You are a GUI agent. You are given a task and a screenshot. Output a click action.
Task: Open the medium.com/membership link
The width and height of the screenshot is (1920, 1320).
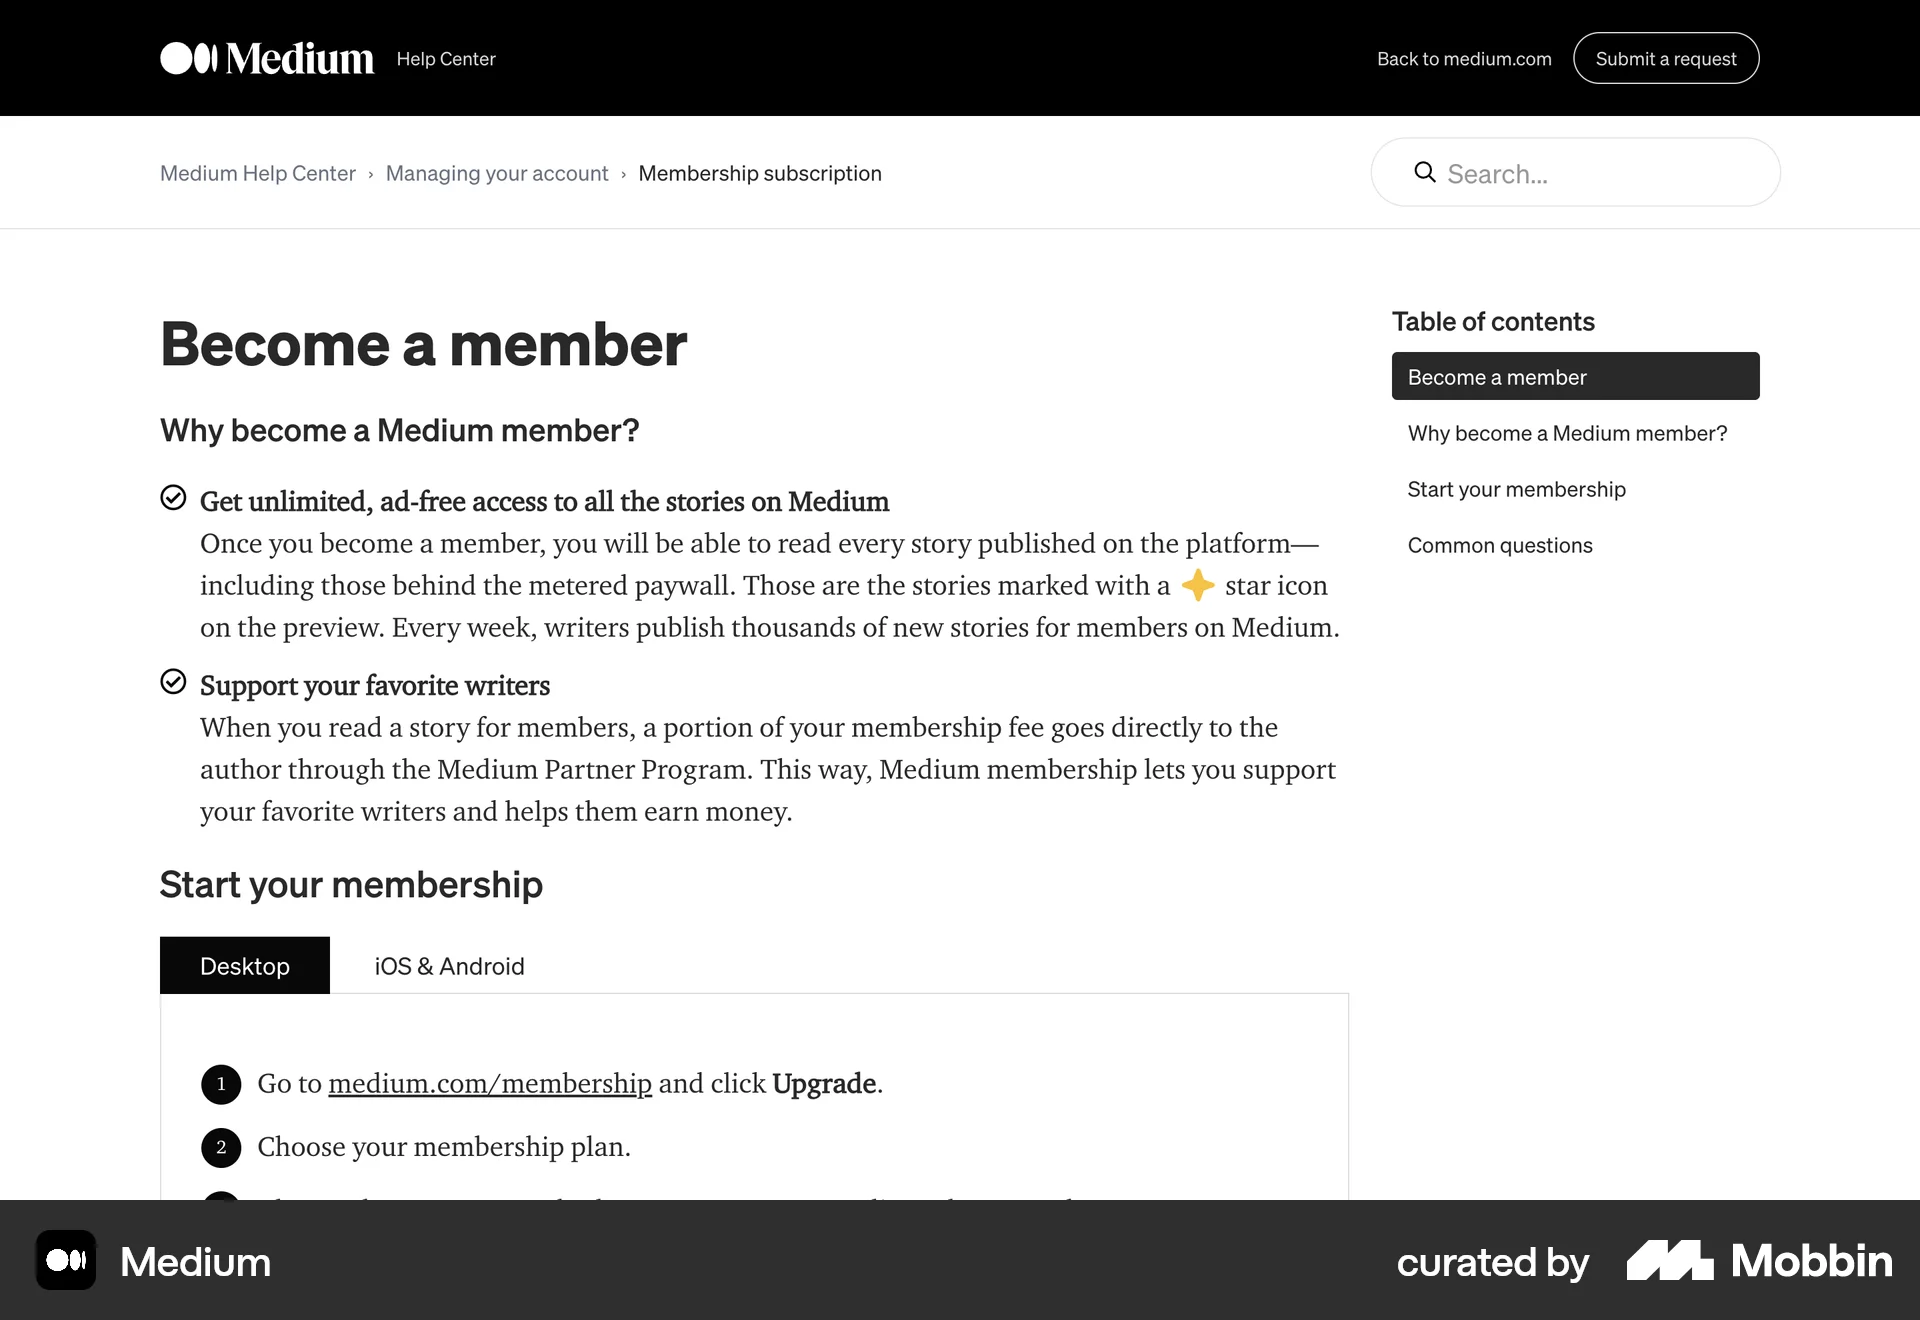coord(489,1083)
